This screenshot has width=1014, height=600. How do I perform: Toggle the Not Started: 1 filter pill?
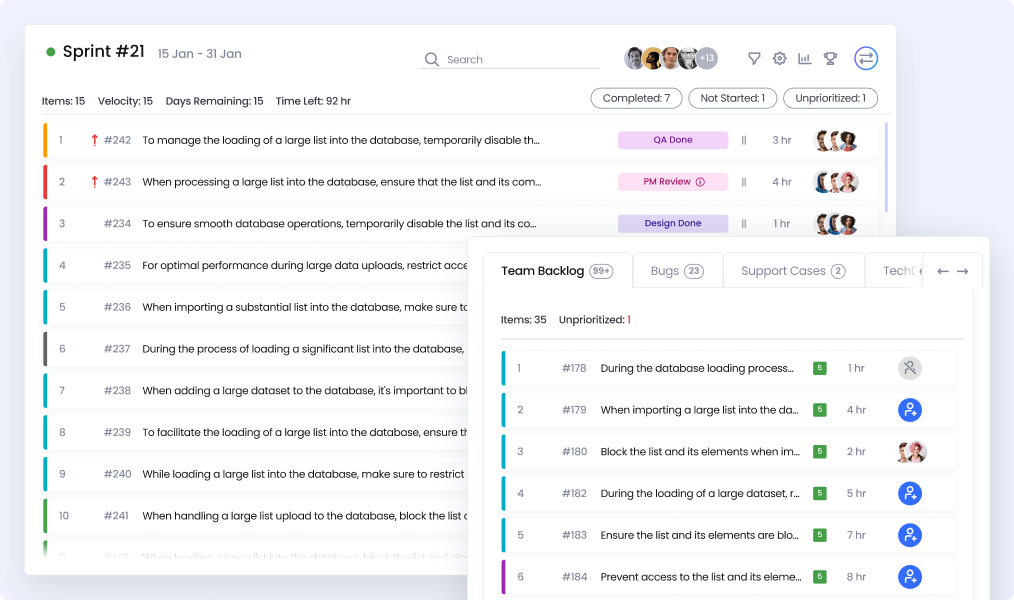click(x=732, y=98)
